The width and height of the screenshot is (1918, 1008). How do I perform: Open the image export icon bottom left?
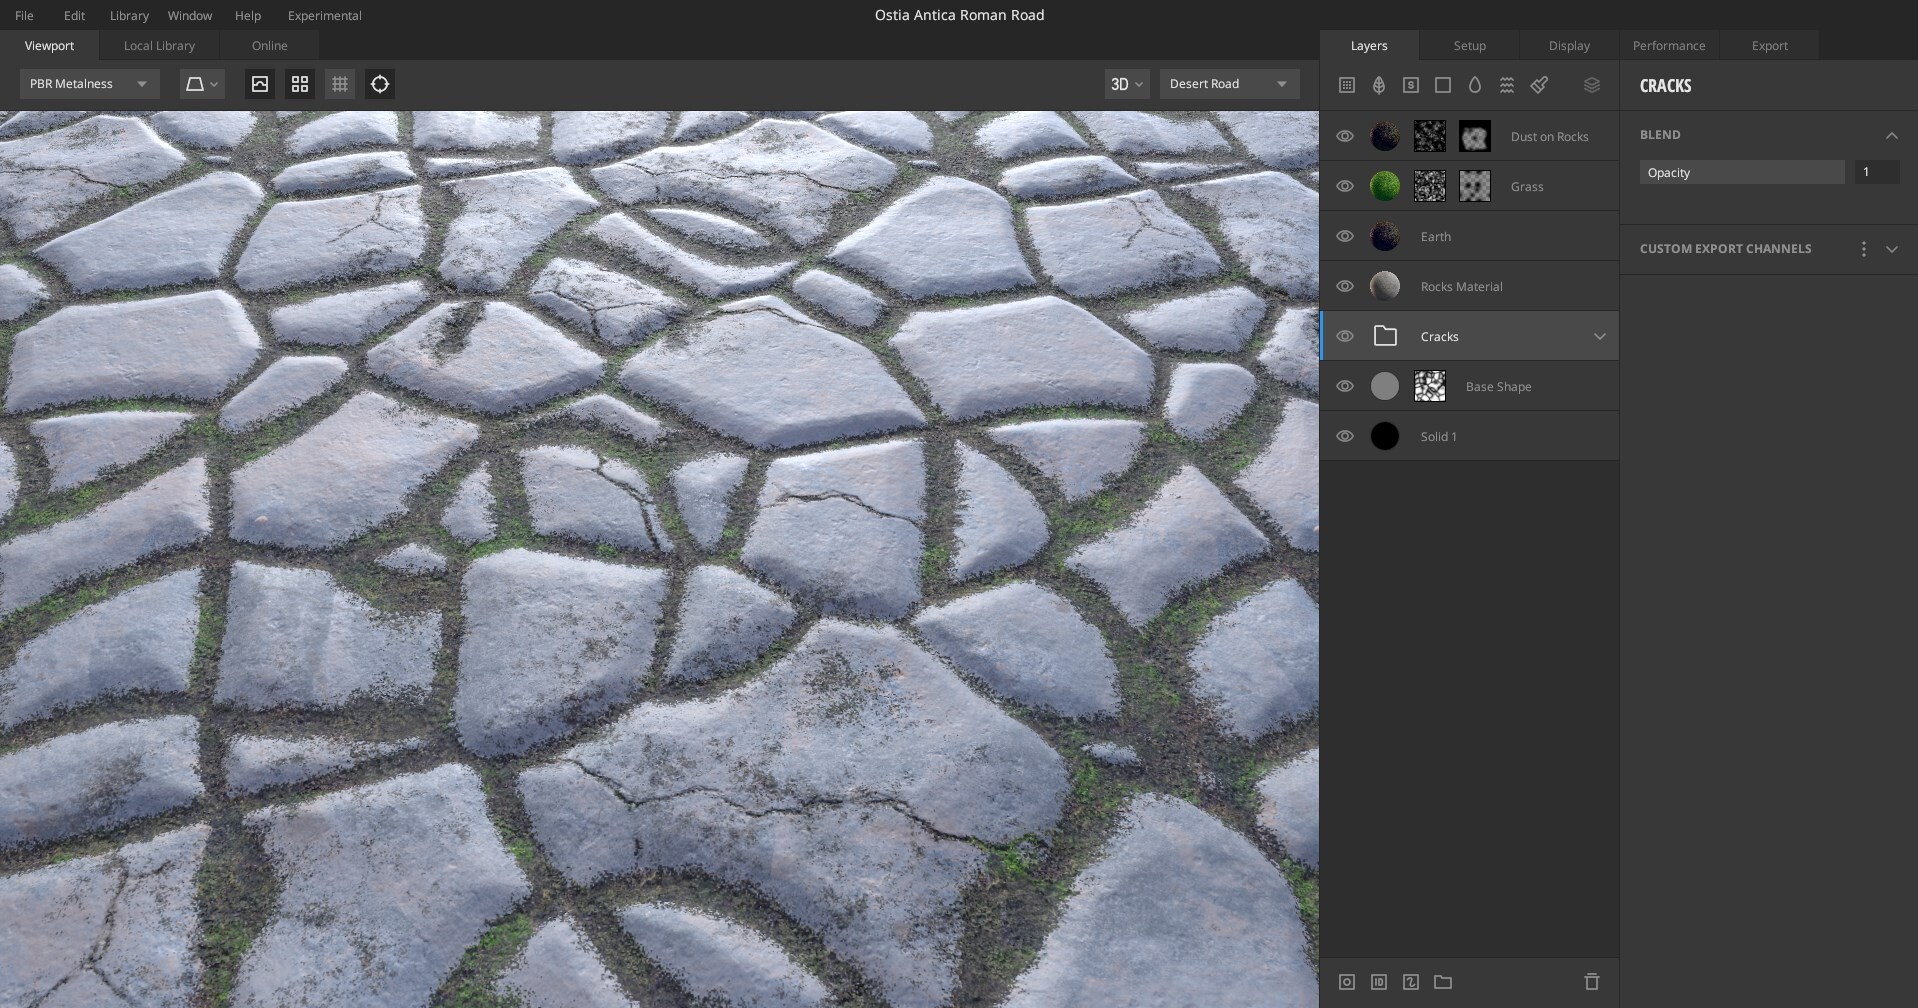click(x=1347, y=982)
